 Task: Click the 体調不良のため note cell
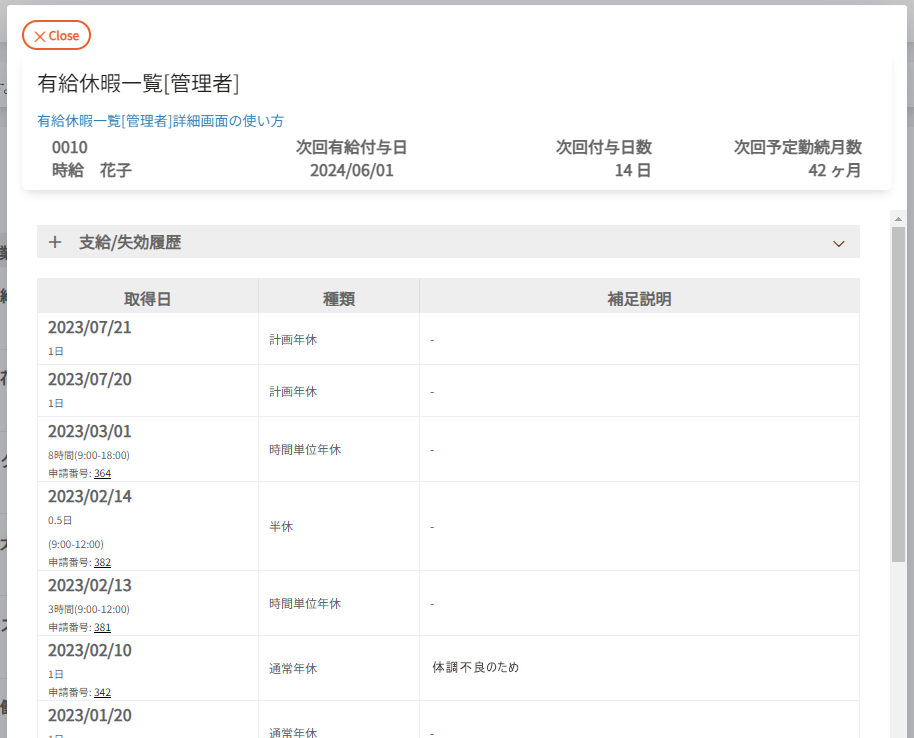coord(475,667)
